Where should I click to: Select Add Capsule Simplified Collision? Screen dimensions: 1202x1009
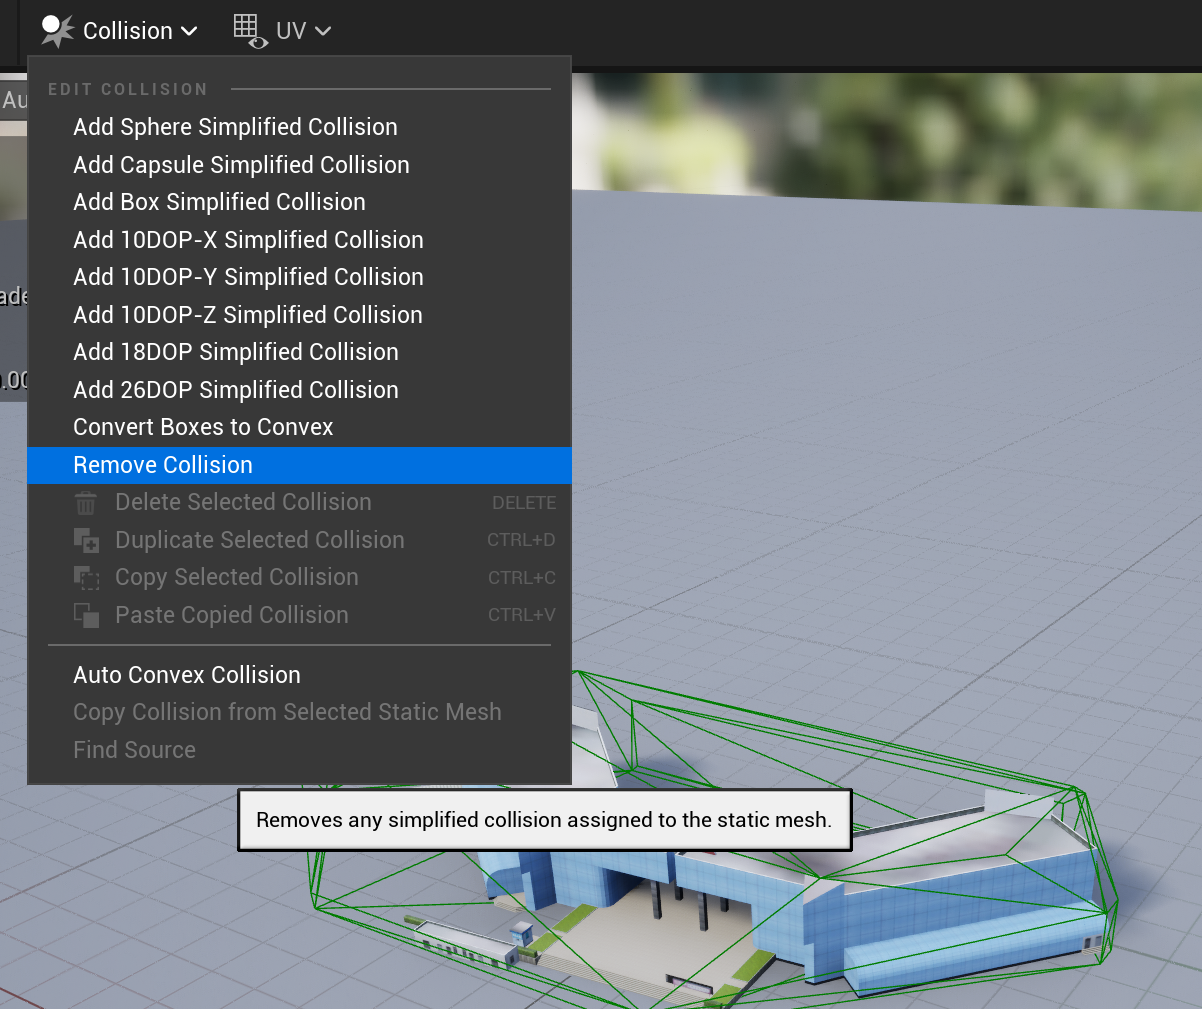click(x=241, y=164)
